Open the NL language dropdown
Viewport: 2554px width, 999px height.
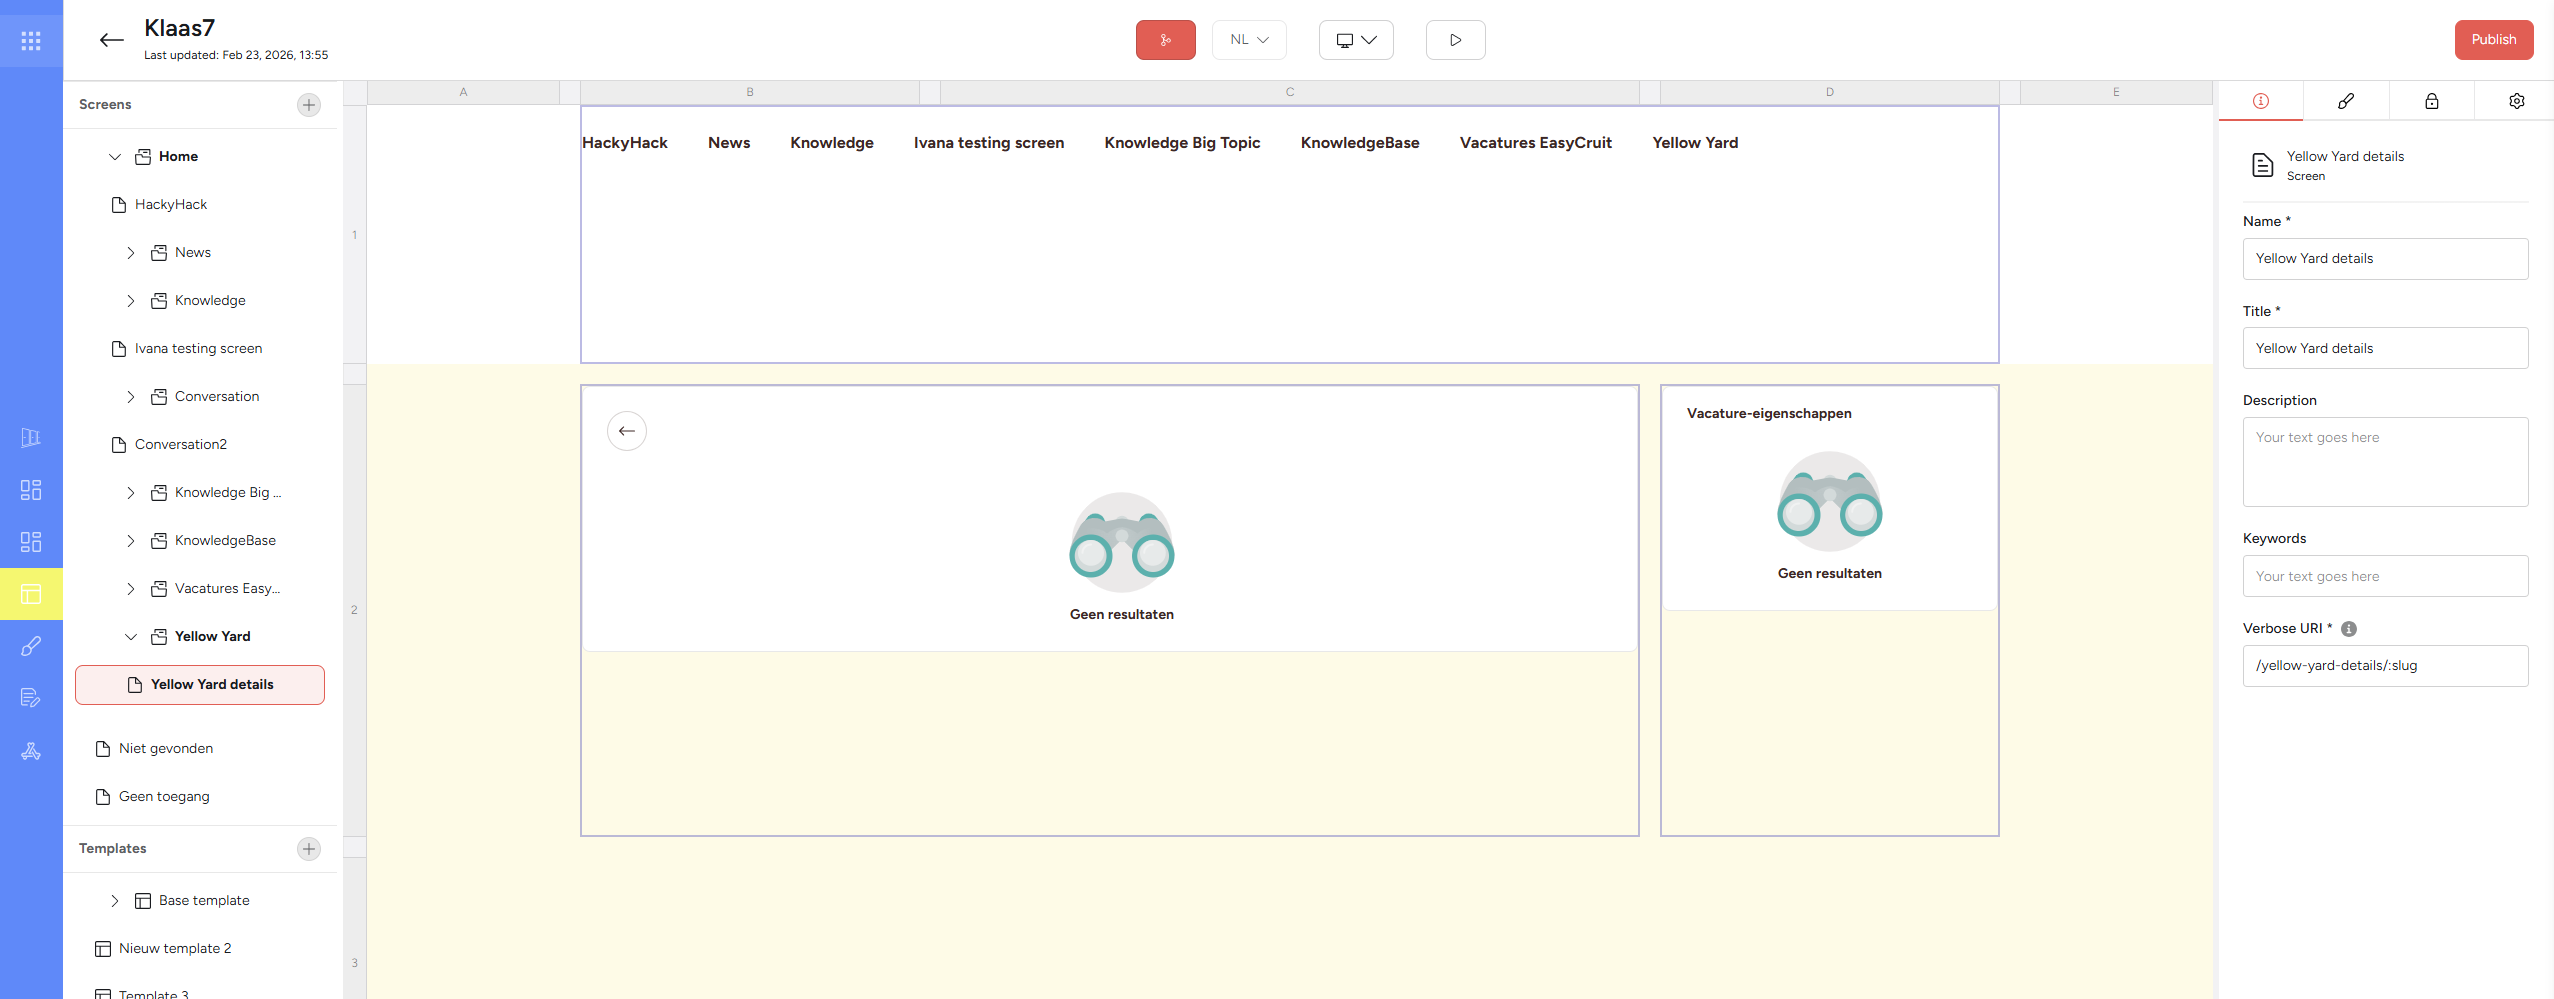[x=1249, y=40]
